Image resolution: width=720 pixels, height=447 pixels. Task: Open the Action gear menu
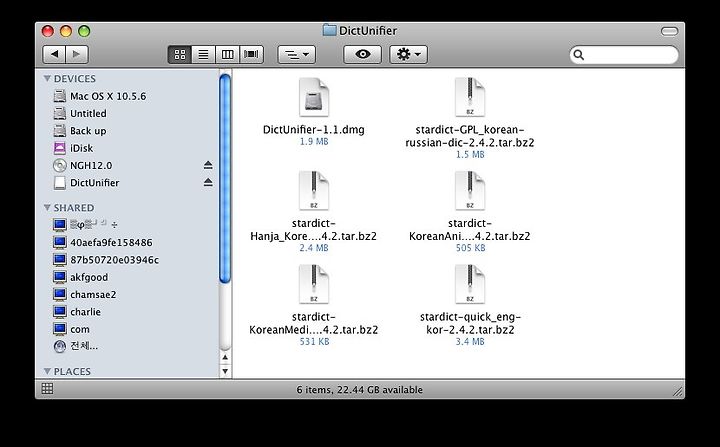(x=409, y=55)
